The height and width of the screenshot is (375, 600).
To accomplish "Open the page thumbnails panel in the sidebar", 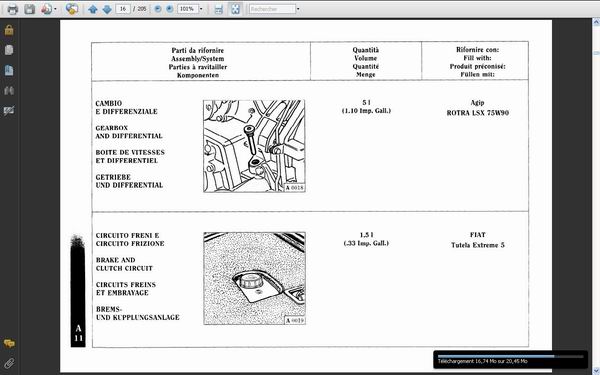I will 9,50.
